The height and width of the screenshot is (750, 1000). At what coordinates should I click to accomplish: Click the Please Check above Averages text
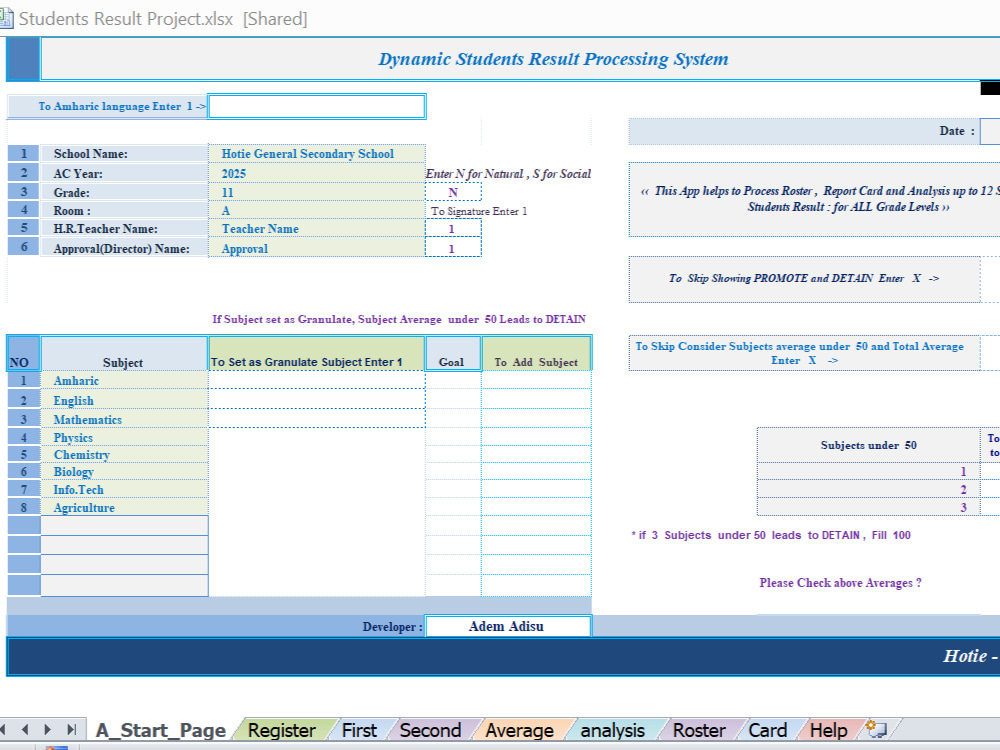840,583
